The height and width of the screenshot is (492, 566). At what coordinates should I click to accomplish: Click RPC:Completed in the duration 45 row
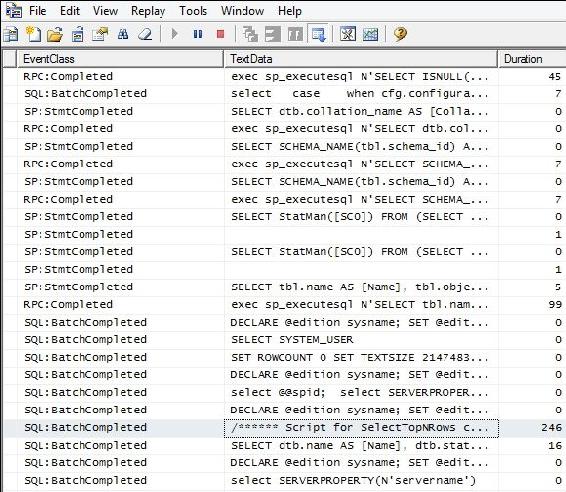tap(68, 77)
